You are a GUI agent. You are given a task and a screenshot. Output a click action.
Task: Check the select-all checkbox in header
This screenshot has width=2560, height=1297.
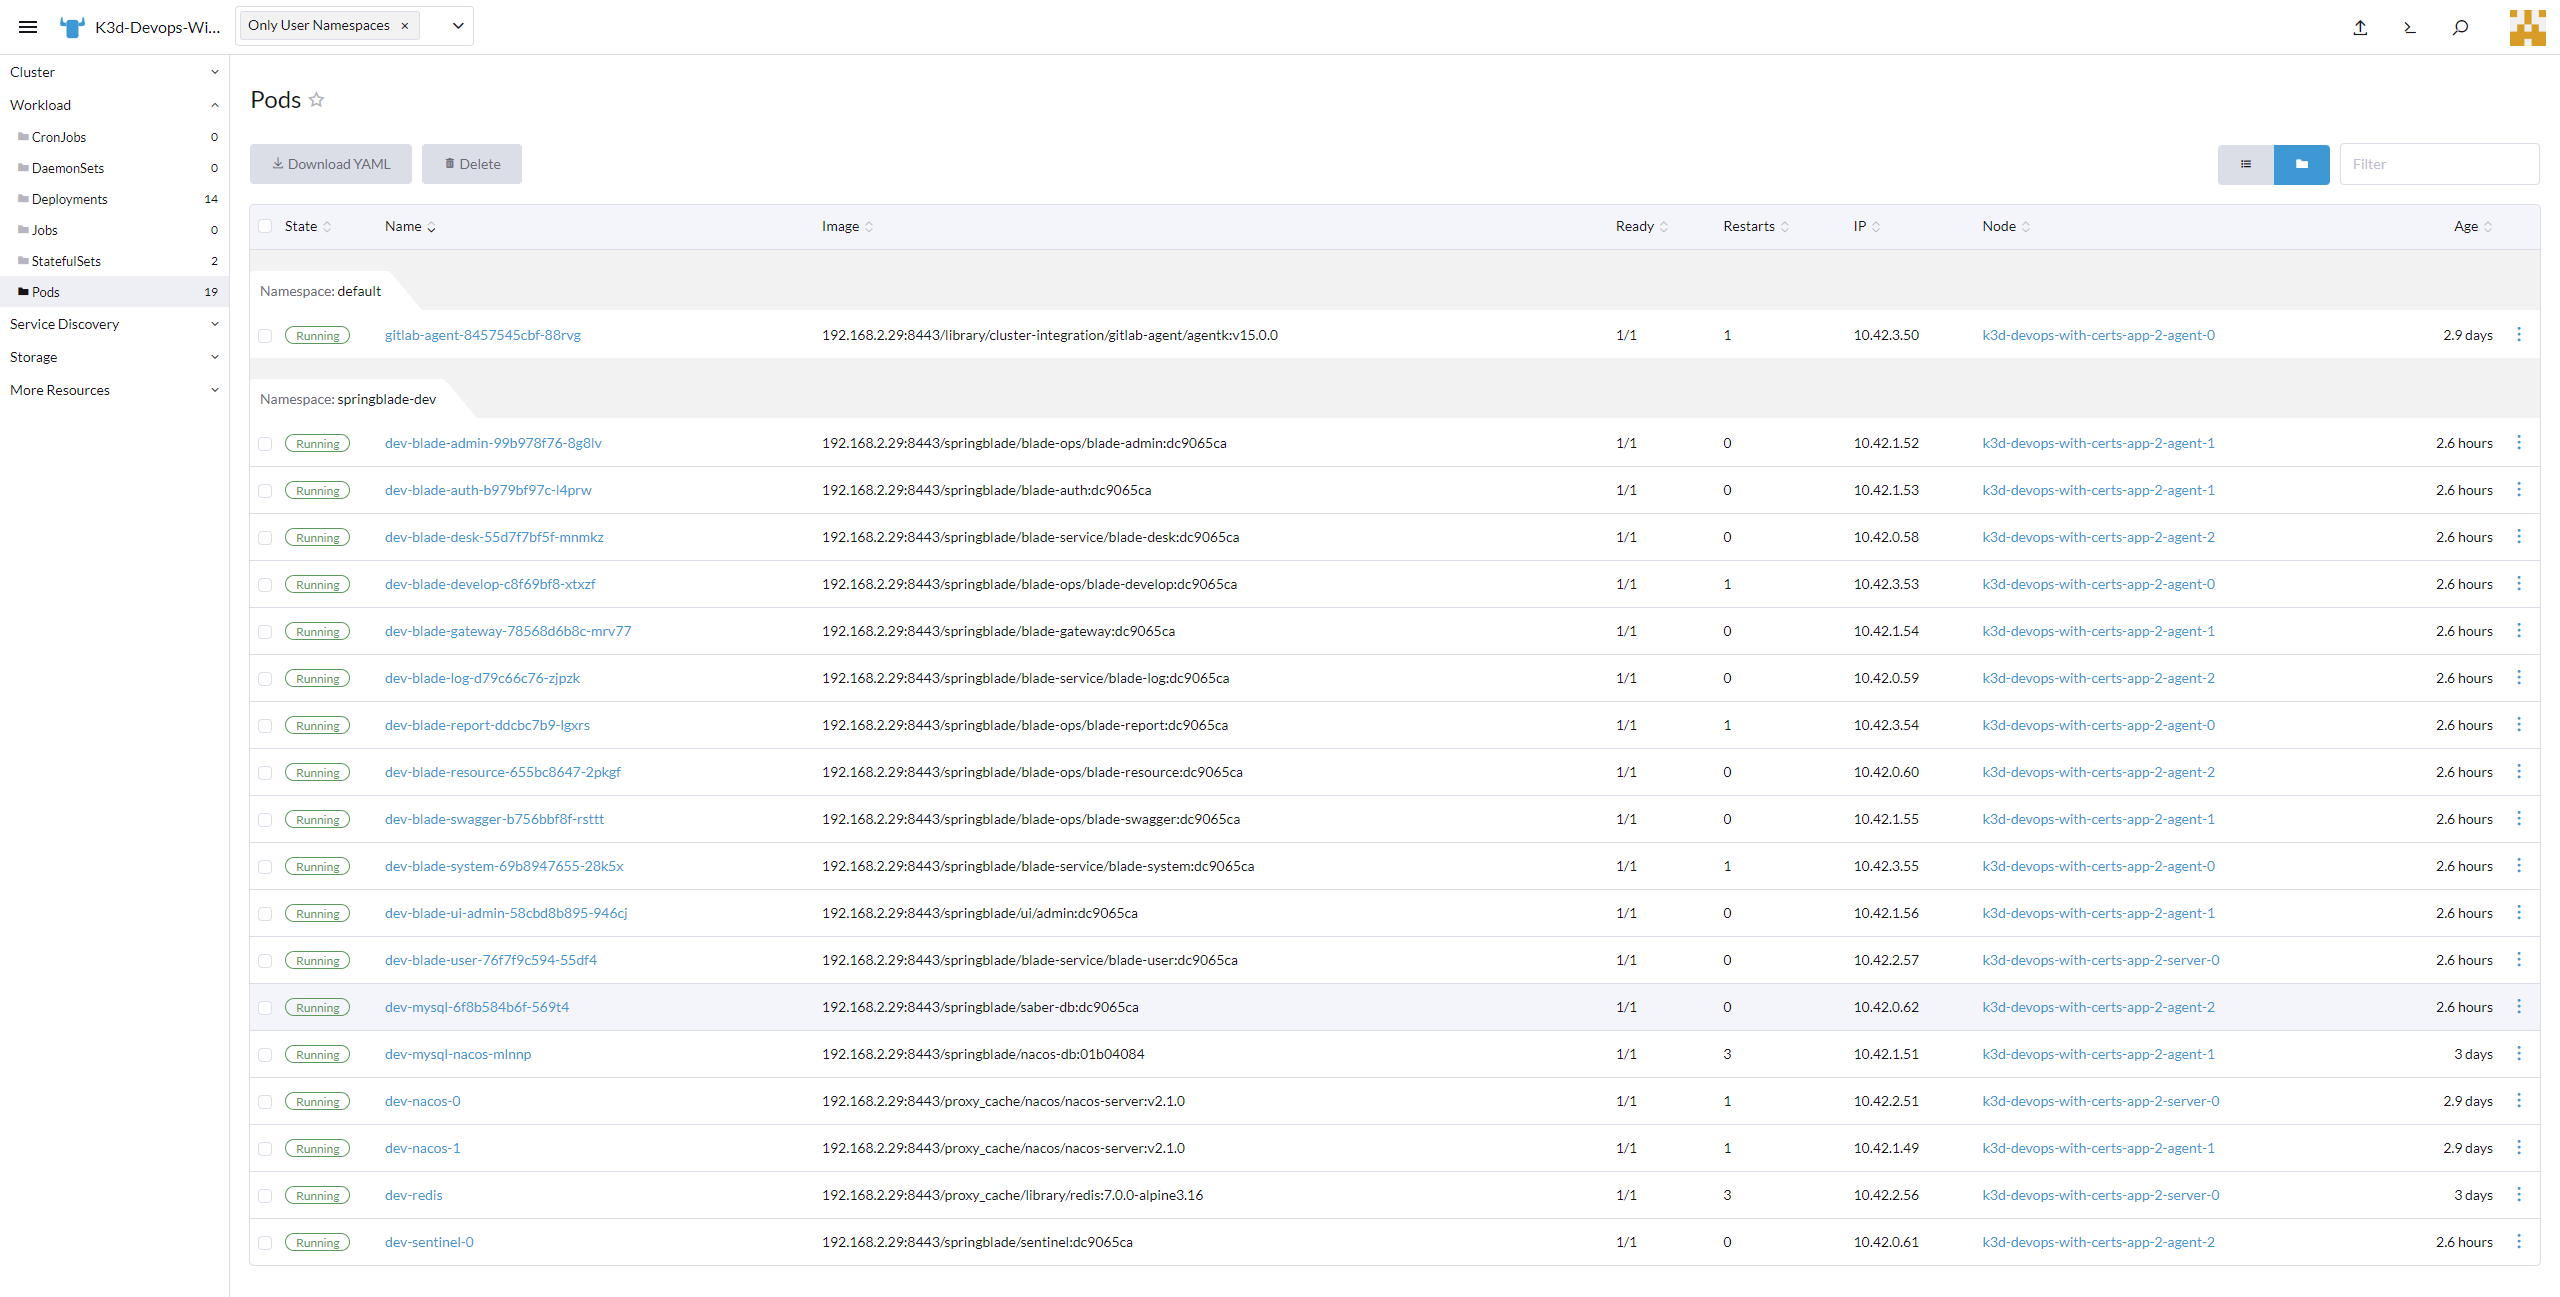[265, 226]
